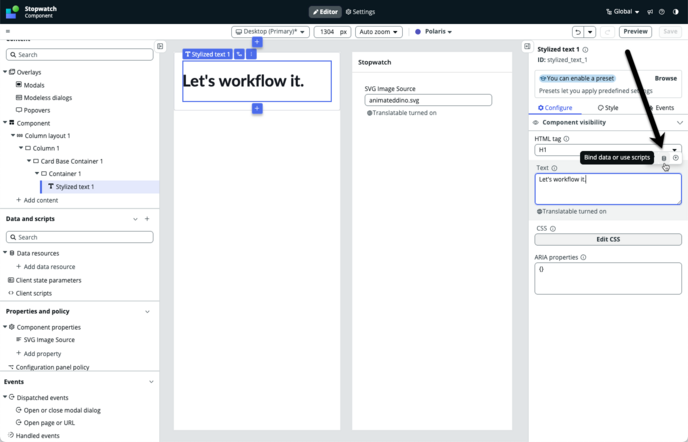
Task: Click the dynamic value icon beside bind data
Action: (x=676, y=158)
